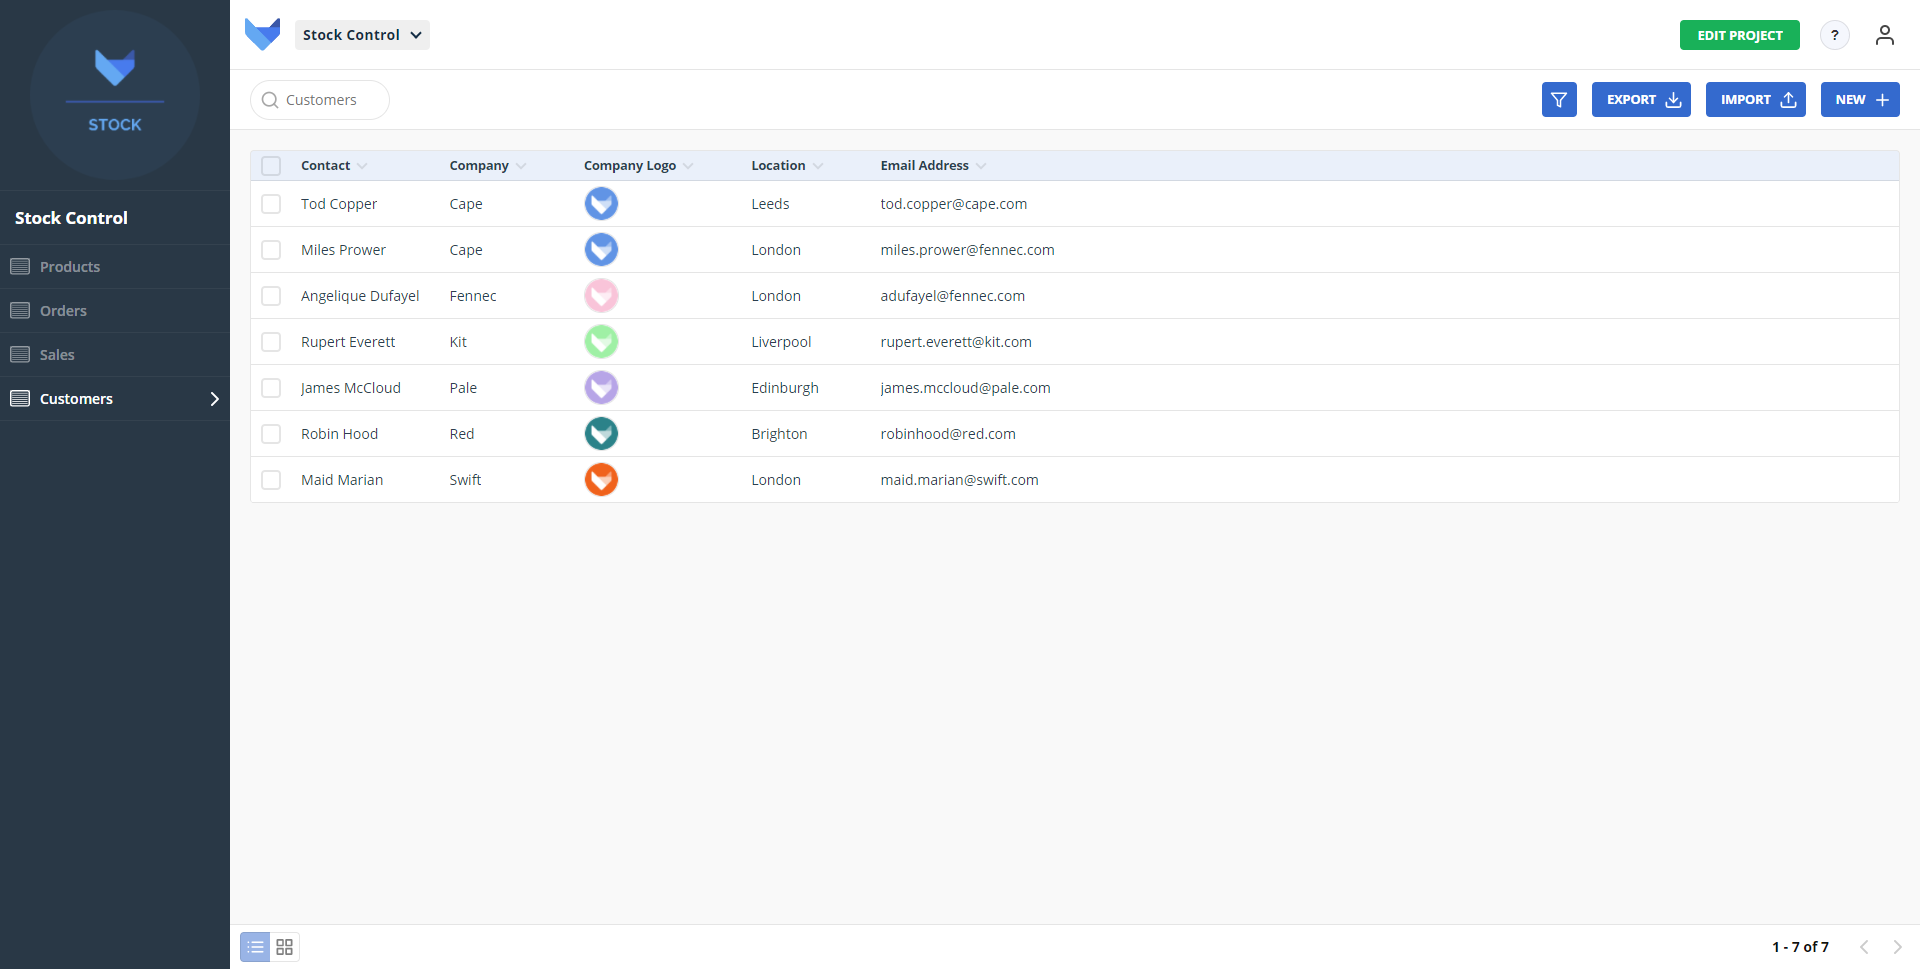The width and height of the screenshot is (1920, 969).
Task: Open the Stock Control project dropdown
Action: [362, 35]
